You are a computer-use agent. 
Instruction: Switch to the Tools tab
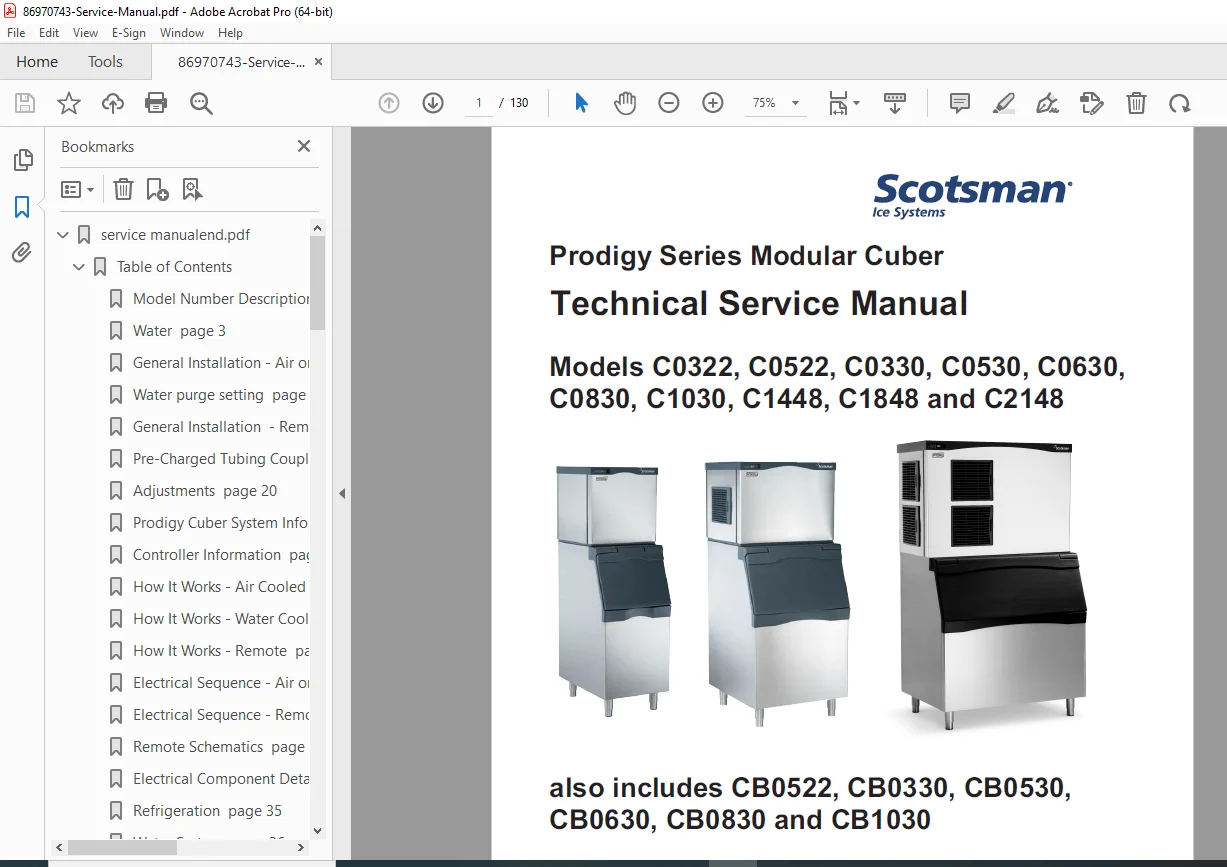point(105,61)
